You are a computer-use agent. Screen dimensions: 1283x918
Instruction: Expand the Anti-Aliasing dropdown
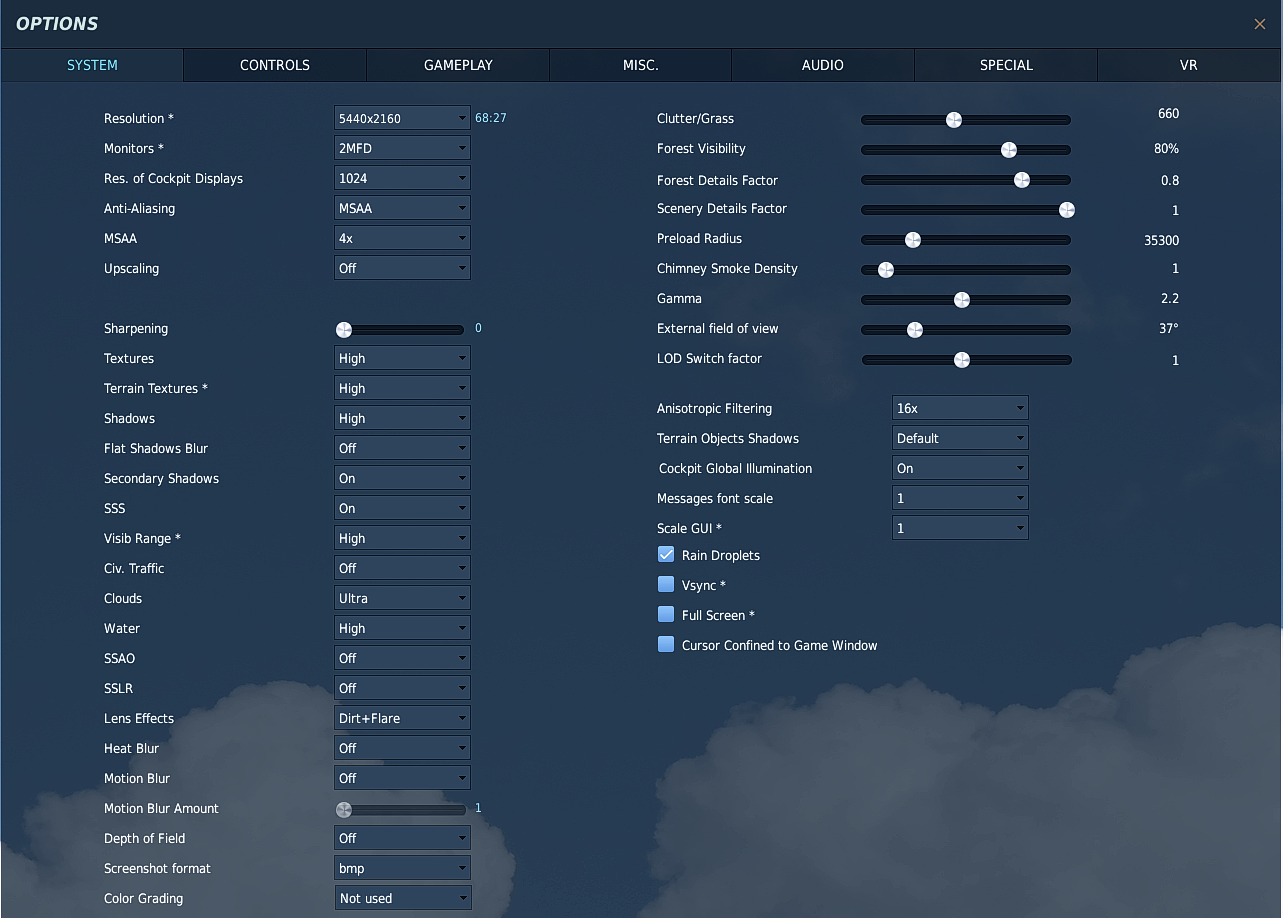401,208
